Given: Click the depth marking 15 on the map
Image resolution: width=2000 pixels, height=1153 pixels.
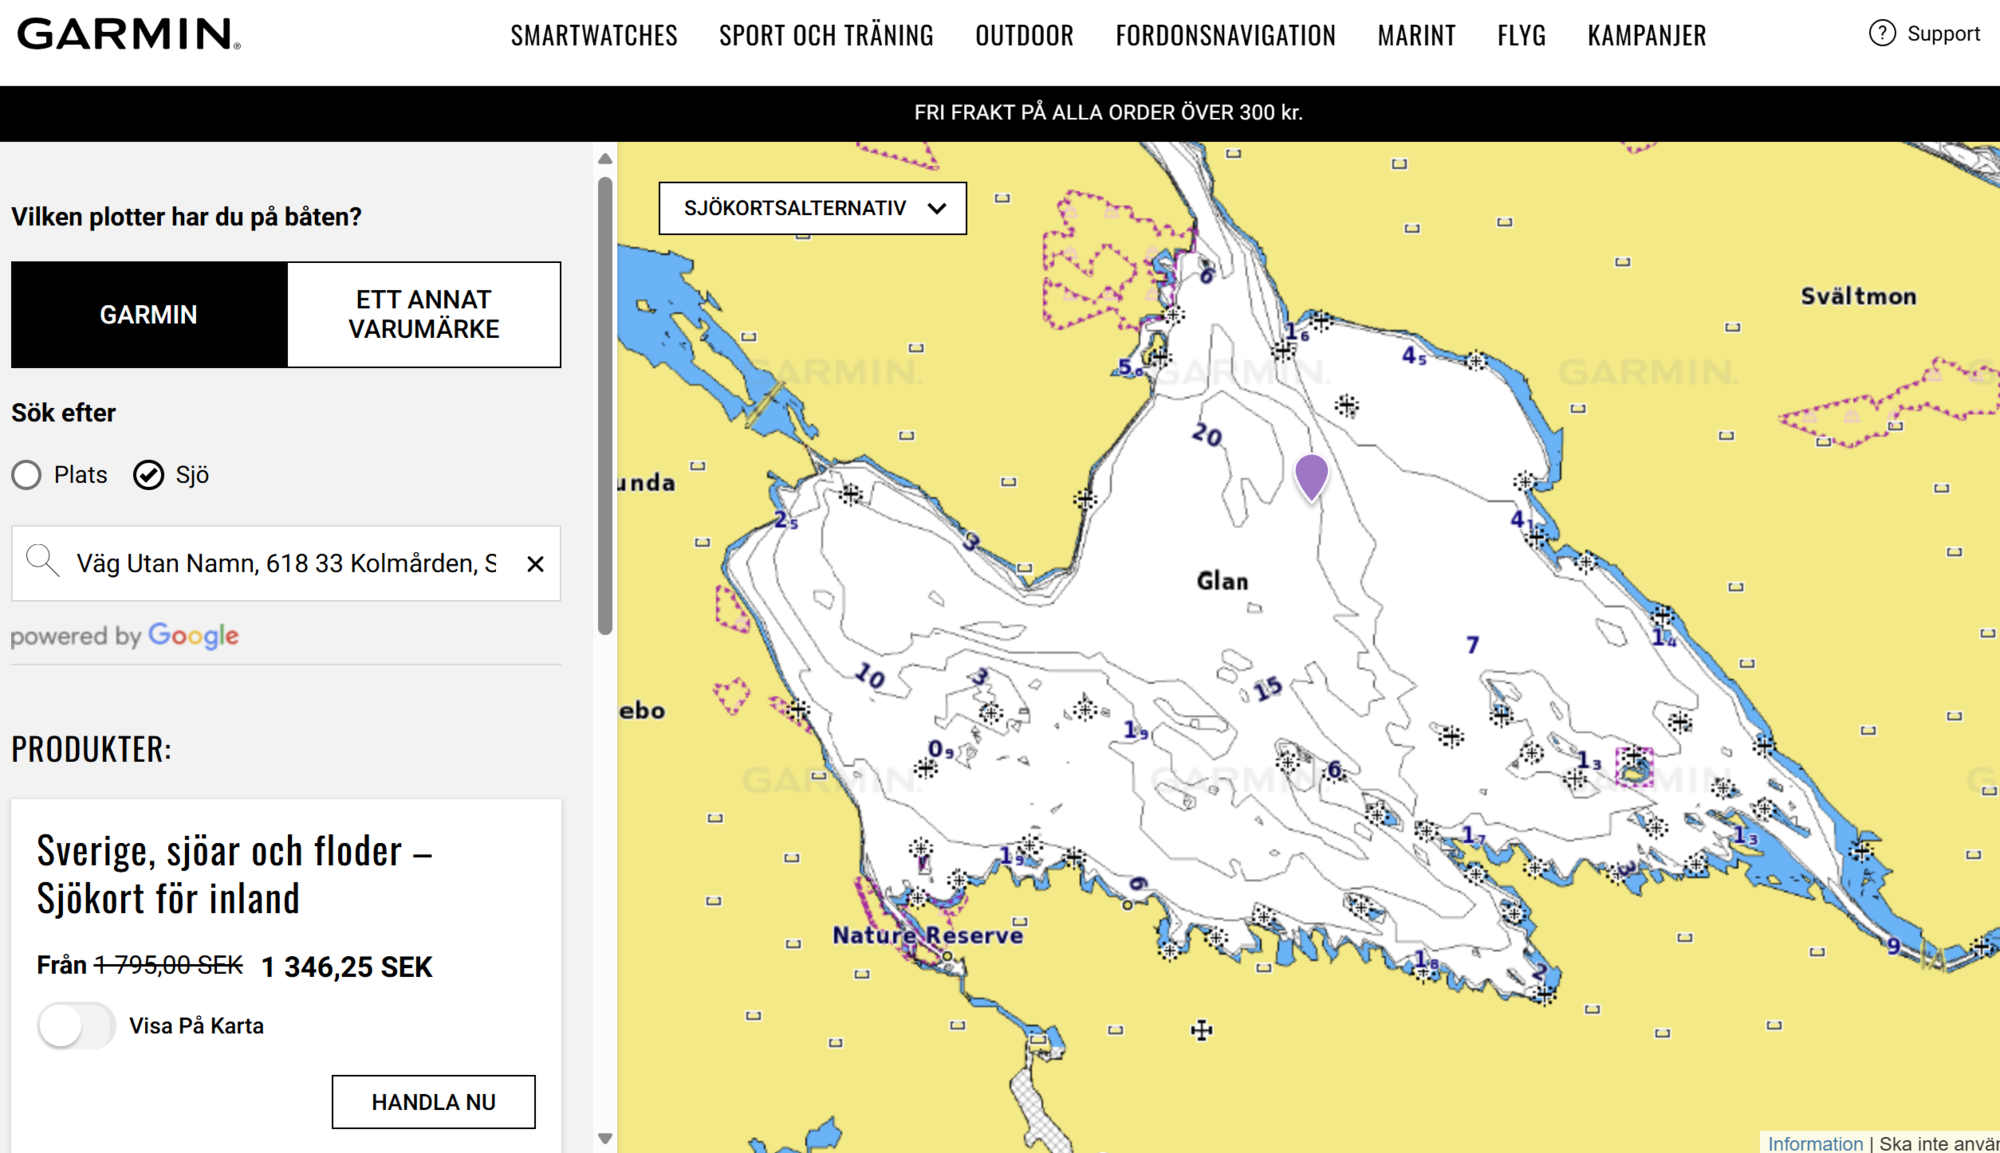Looking at the screenshot, I should click(1267, 688).
